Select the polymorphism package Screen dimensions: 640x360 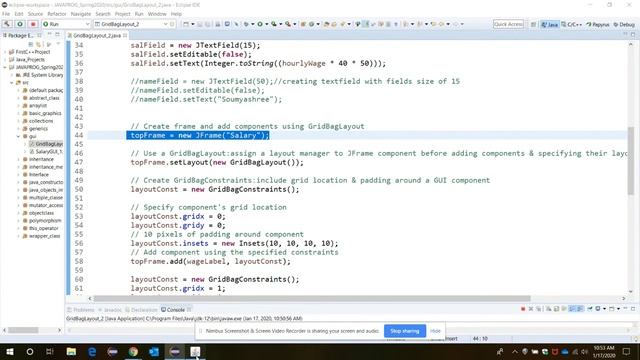point(45,220)
